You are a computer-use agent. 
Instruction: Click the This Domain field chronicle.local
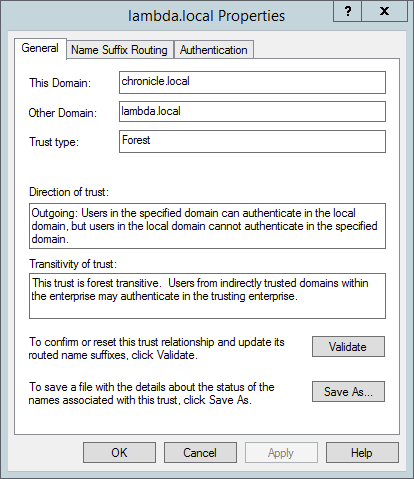pos(252,82)
